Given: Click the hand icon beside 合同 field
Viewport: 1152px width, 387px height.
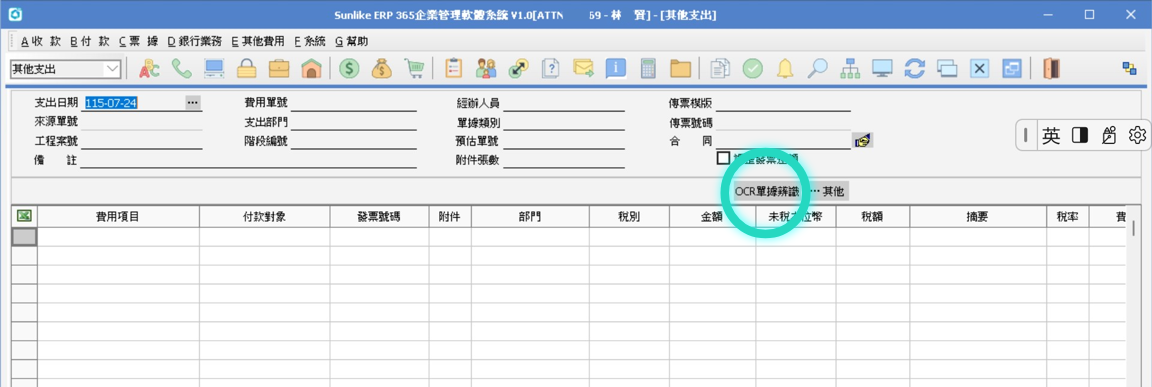Looking at the screenshot, I should 862,140.
